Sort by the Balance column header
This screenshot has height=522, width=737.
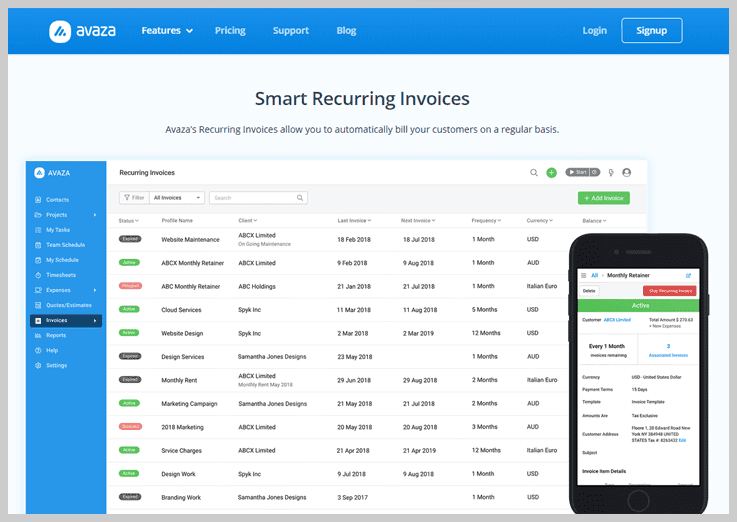click(x=594, y=220)
